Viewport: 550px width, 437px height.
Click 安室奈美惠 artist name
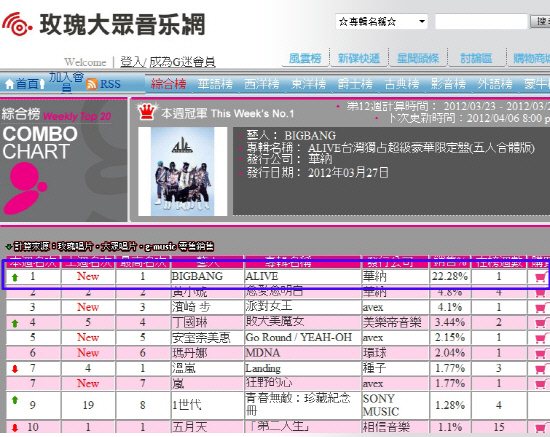coord(201,338)
